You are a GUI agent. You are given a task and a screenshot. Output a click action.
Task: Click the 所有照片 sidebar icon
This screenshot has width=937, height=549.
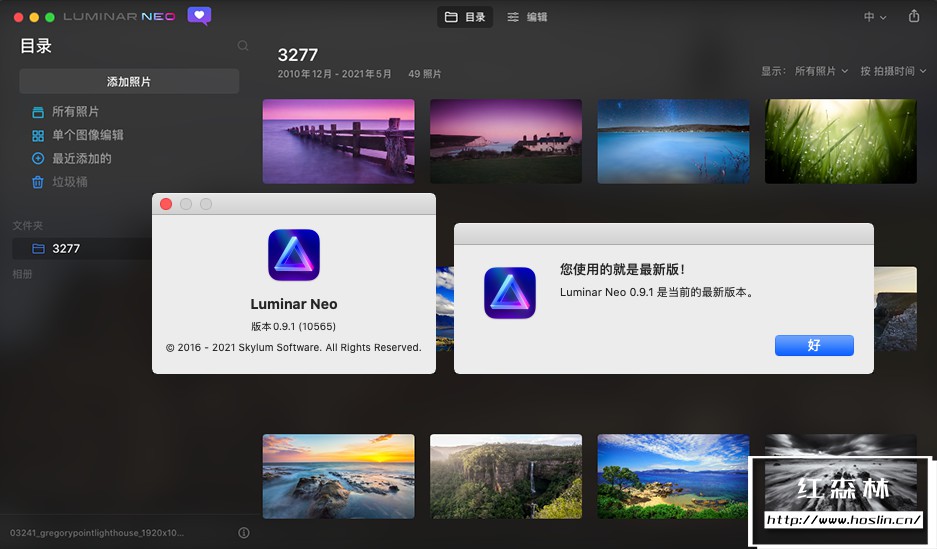38,112
